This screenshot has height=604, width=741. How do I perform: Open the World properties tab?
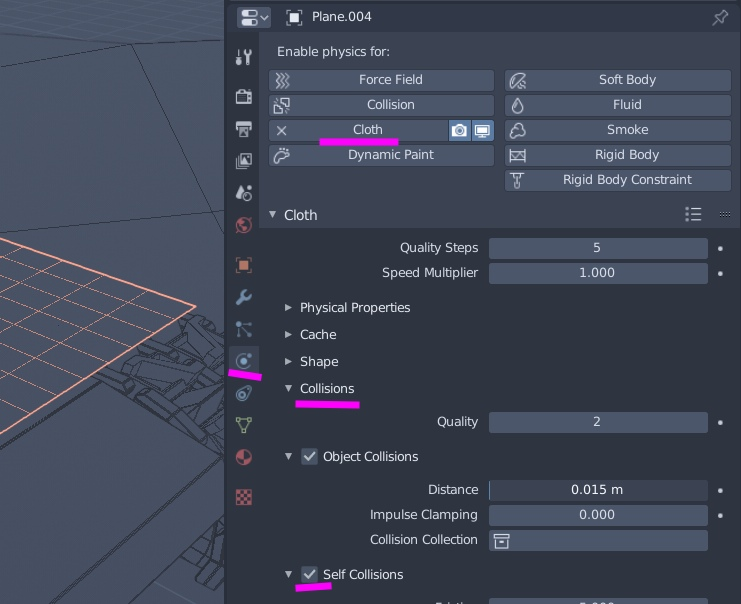pyautogui.click(x=244, y=225)
